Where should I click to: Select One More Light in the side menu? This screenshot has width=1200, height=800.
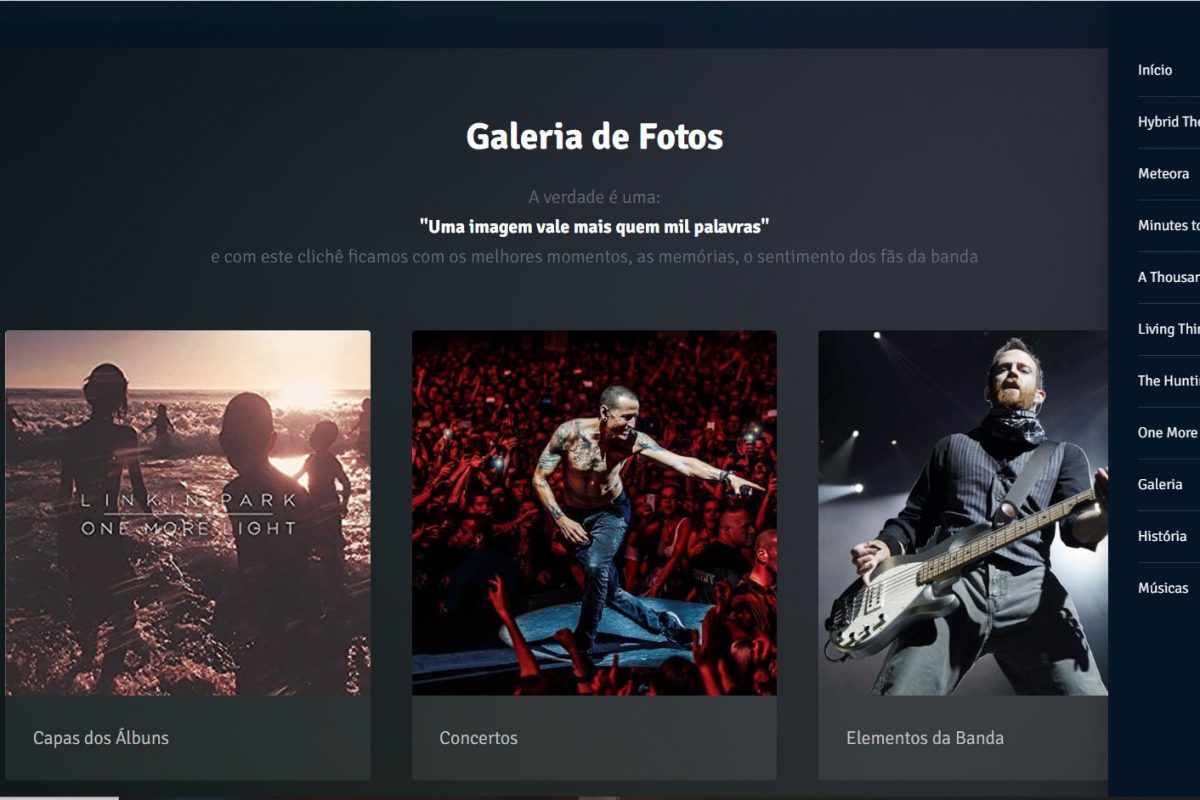(1167, 433)
